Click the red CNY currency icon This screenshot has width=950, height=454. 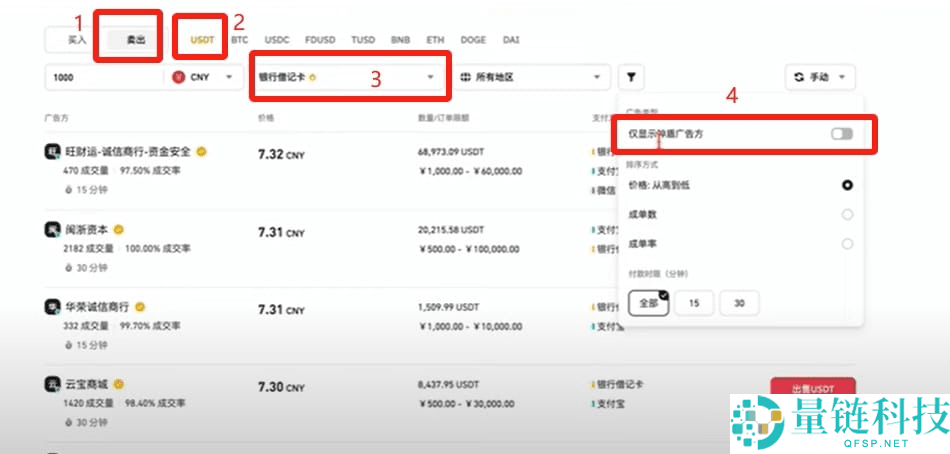pyautogui.click(x=178, y=78)
